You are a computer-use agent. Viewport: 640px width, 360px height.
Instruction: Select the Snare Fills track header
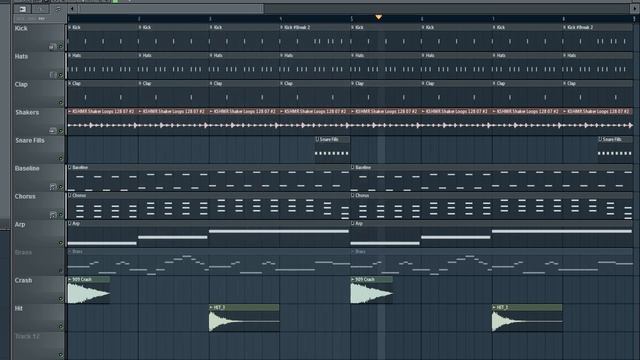tap(38, 149)
